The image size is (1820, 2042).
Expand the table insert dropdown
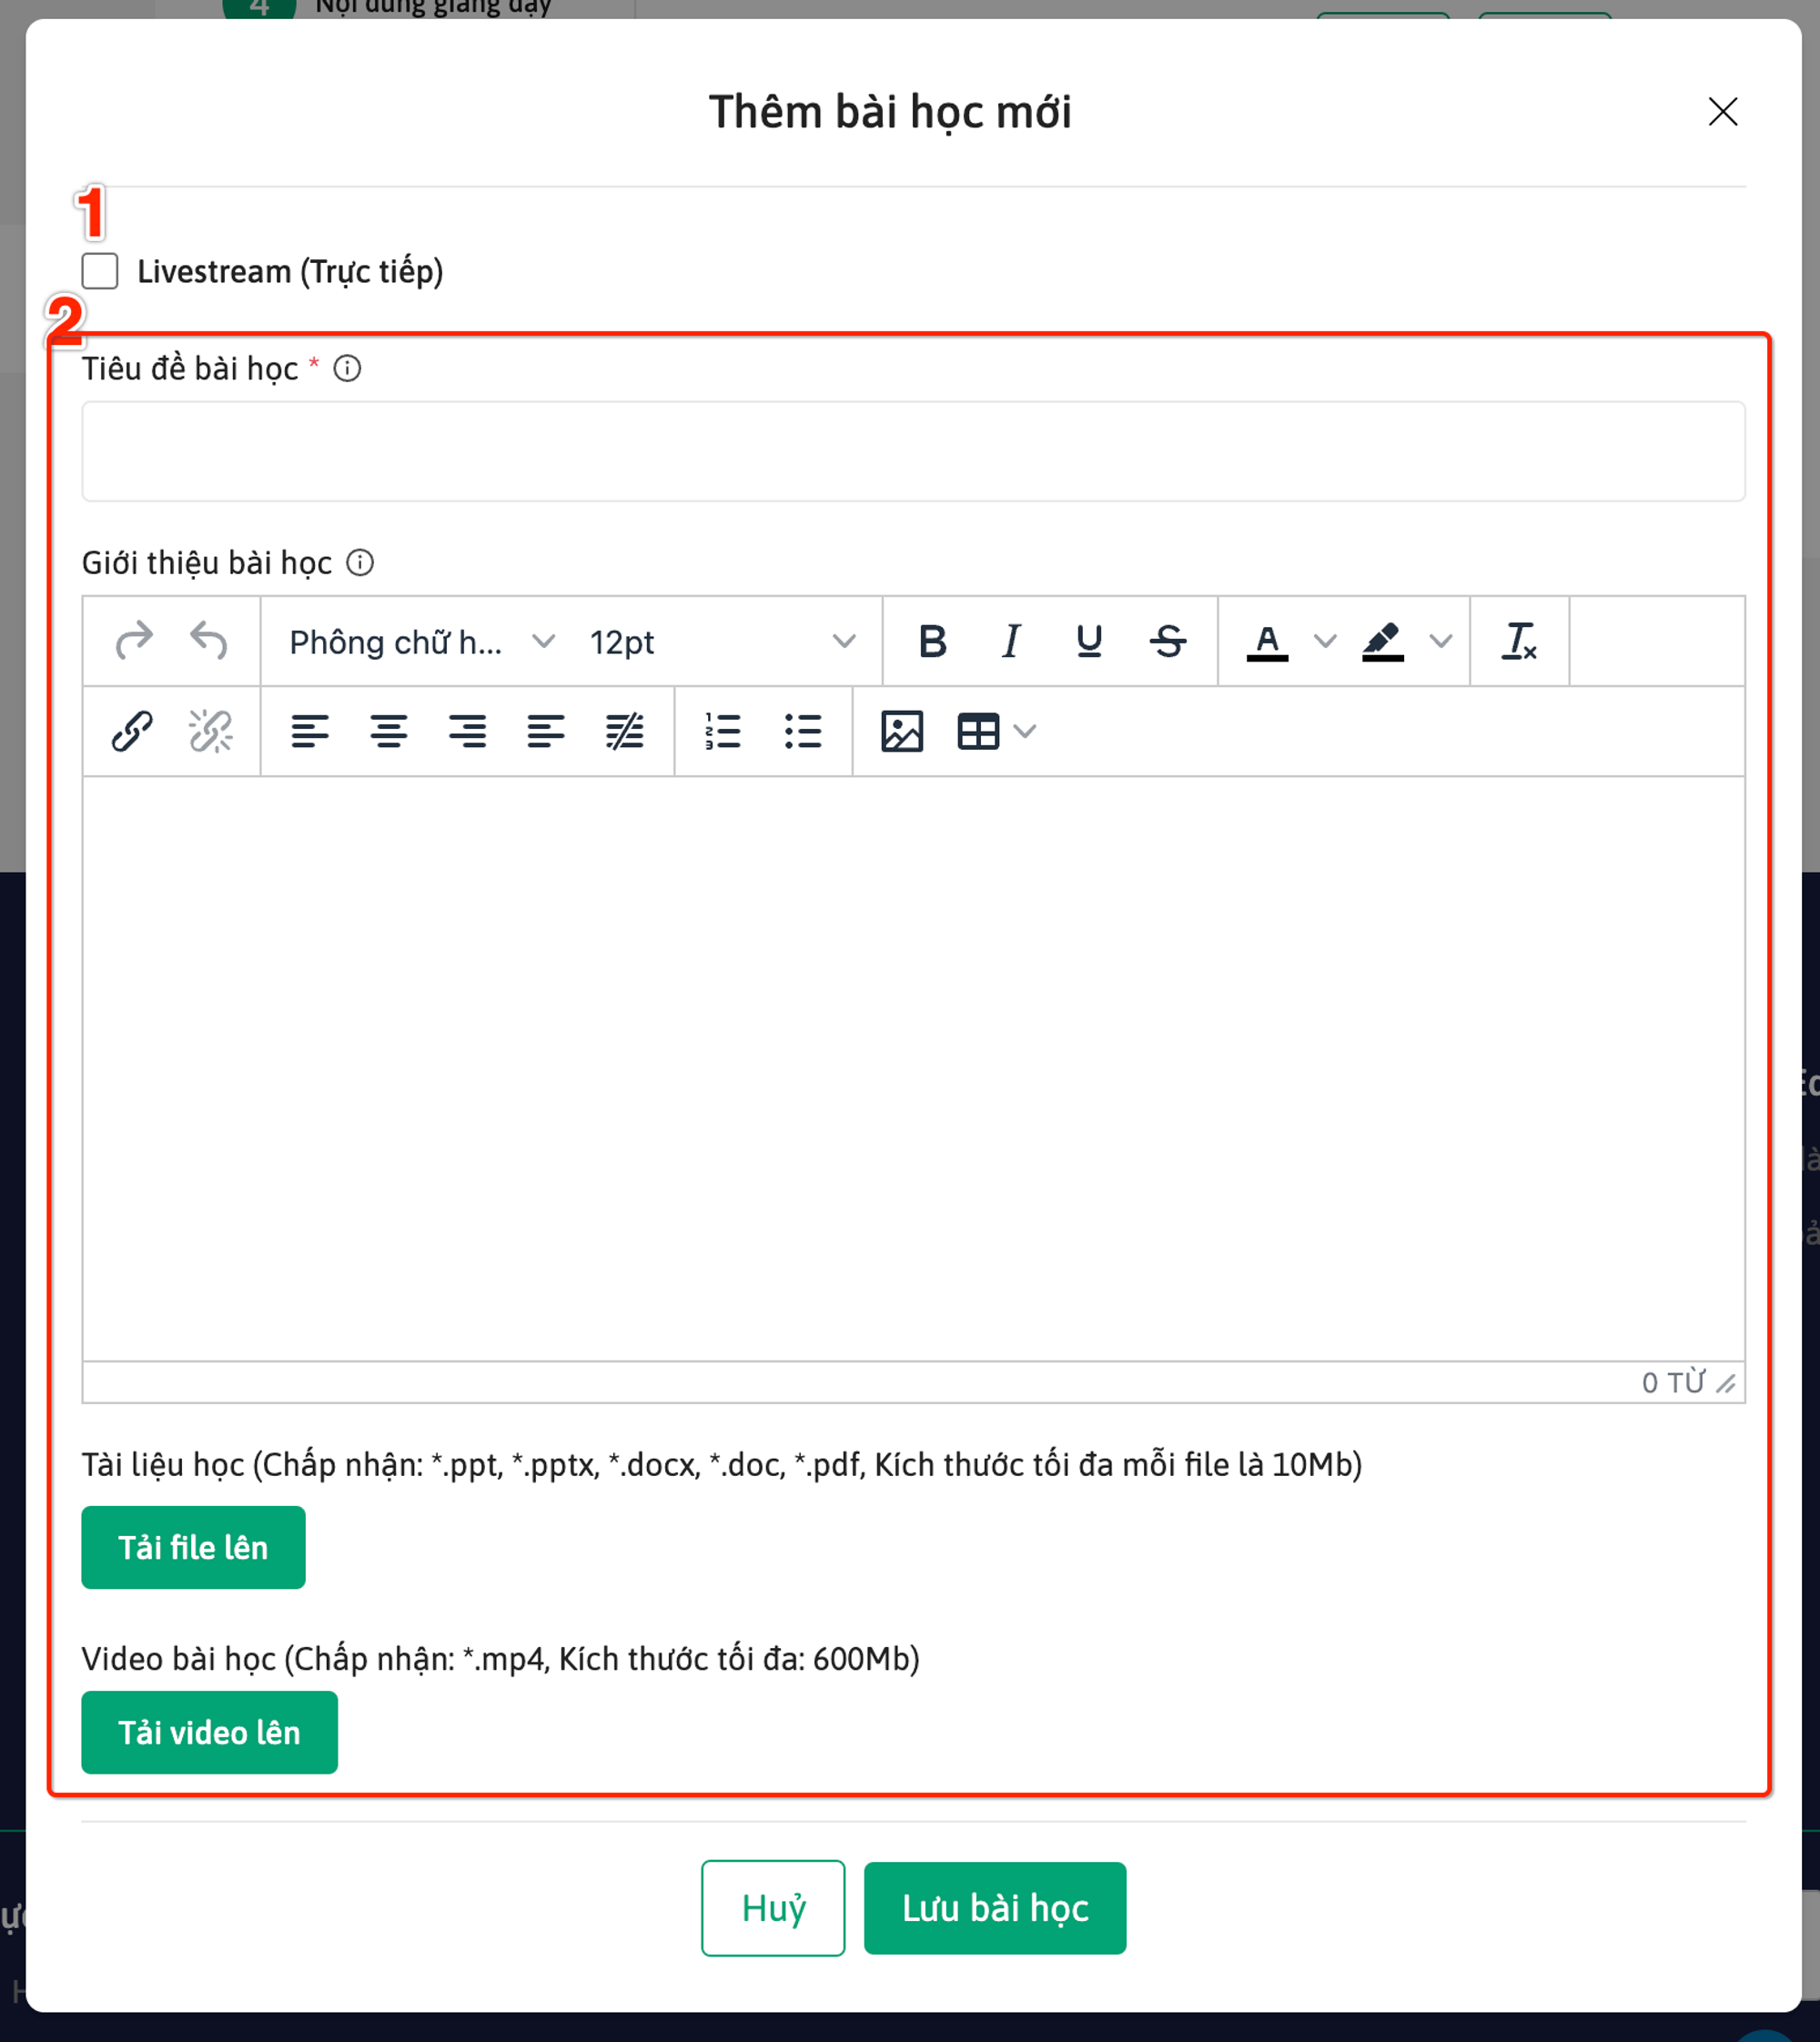point(1025,731)
